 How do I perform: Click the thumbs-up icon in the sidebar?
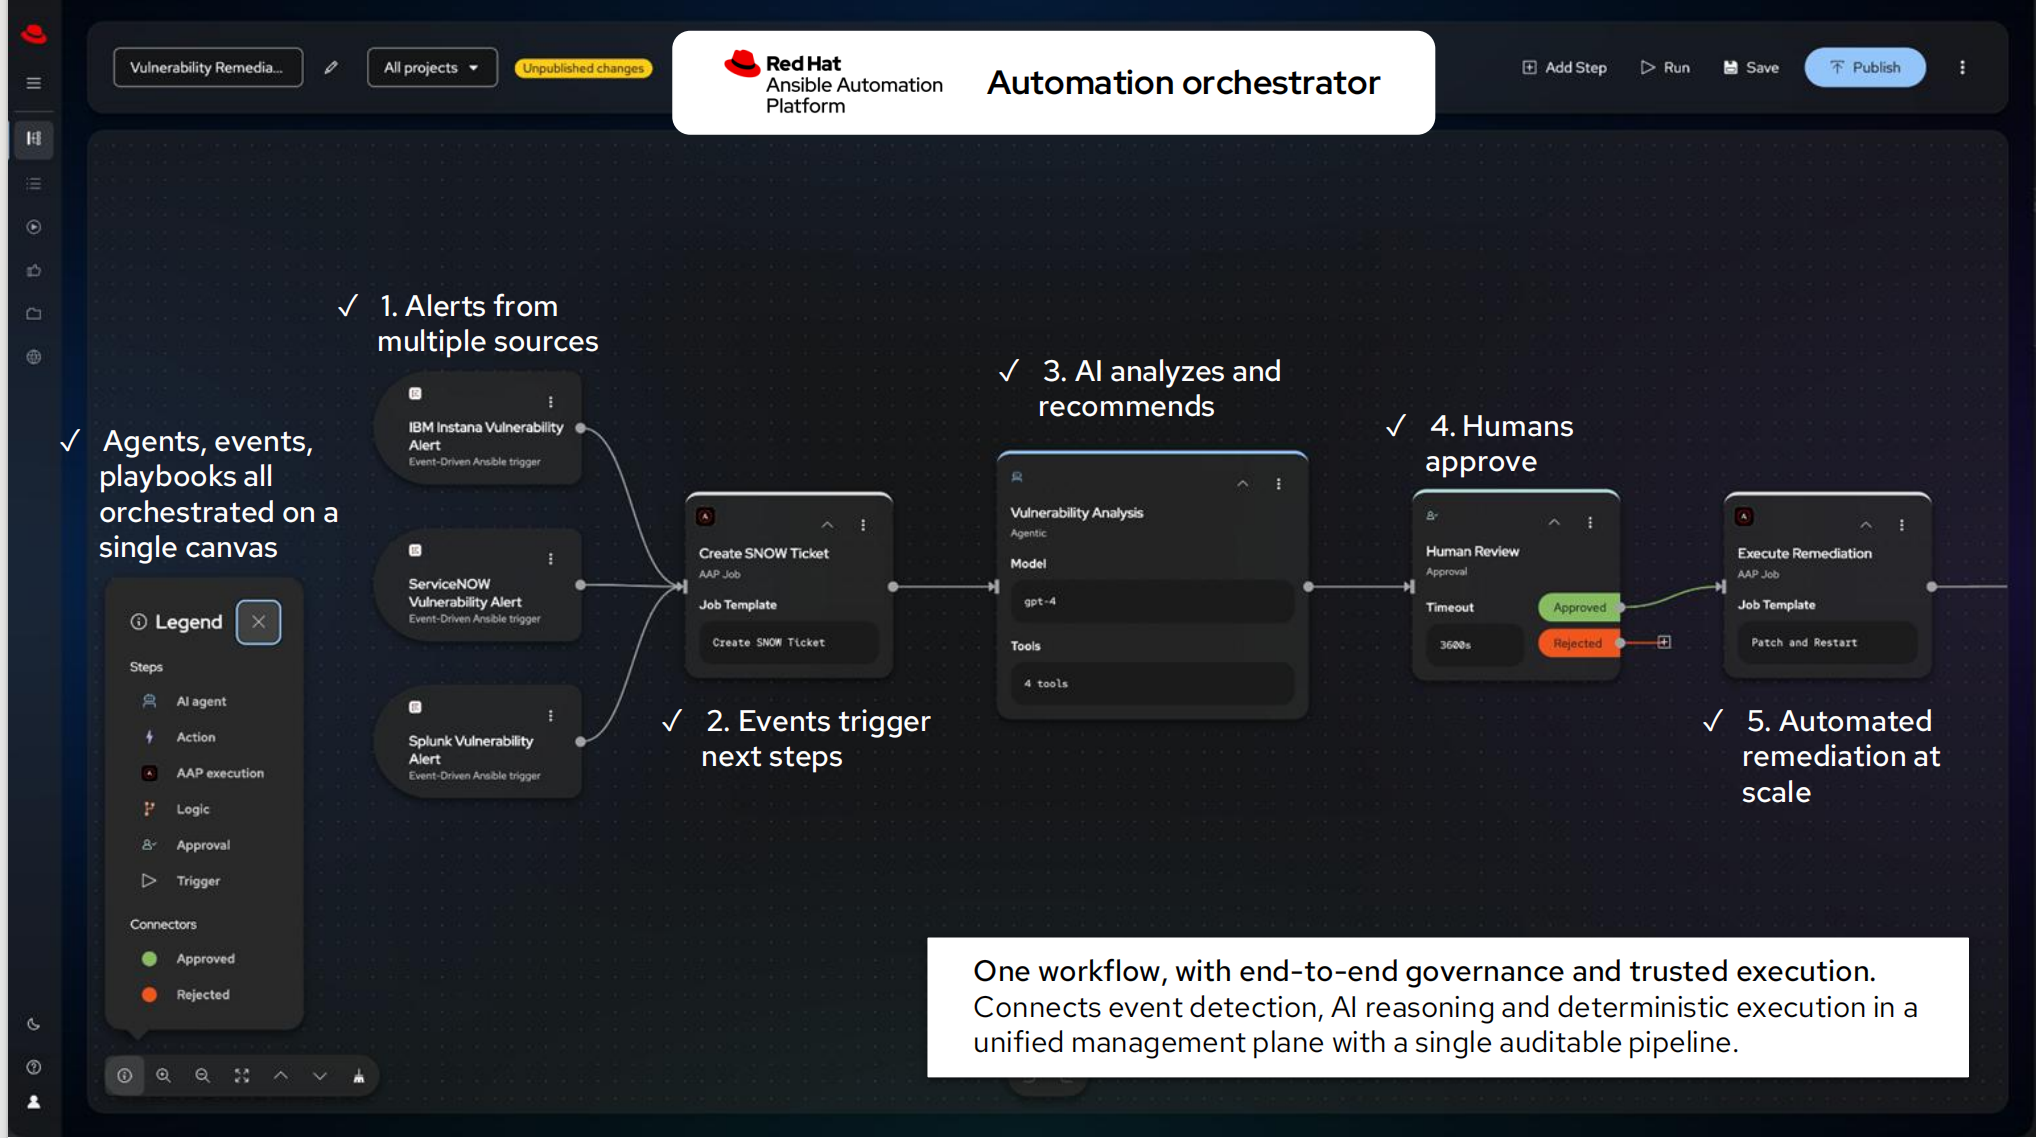34,270
